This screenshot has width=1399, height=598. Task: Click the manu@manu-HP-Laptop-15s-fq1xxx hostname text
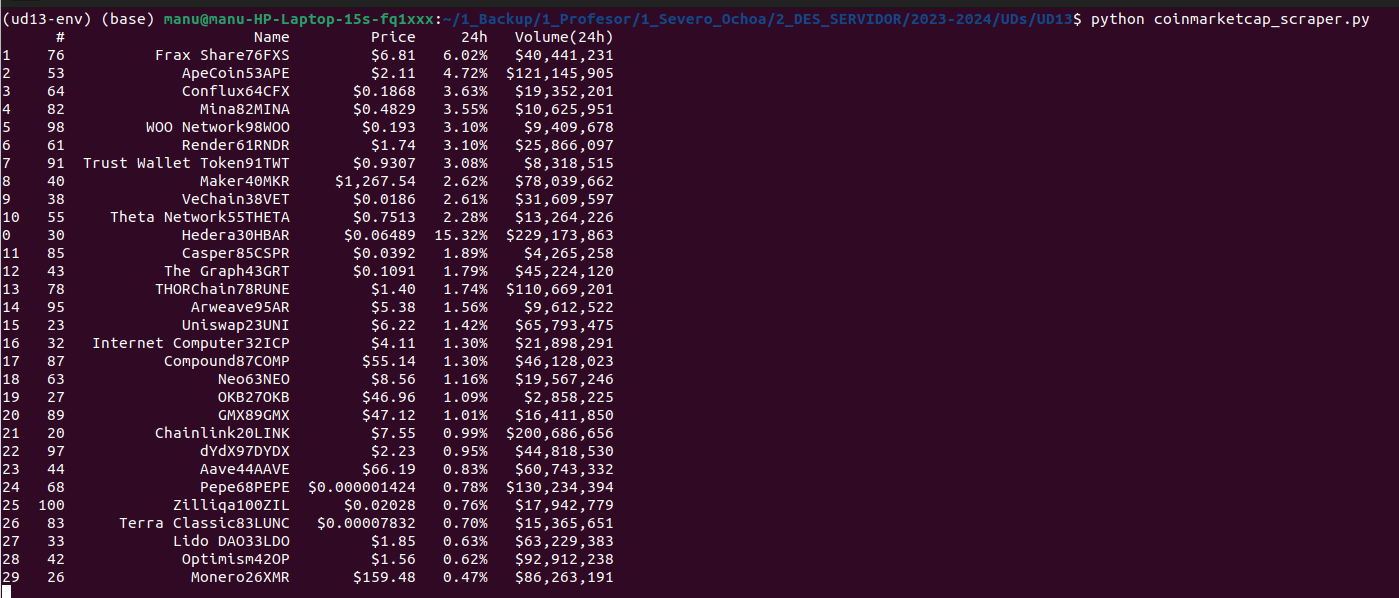299,19
